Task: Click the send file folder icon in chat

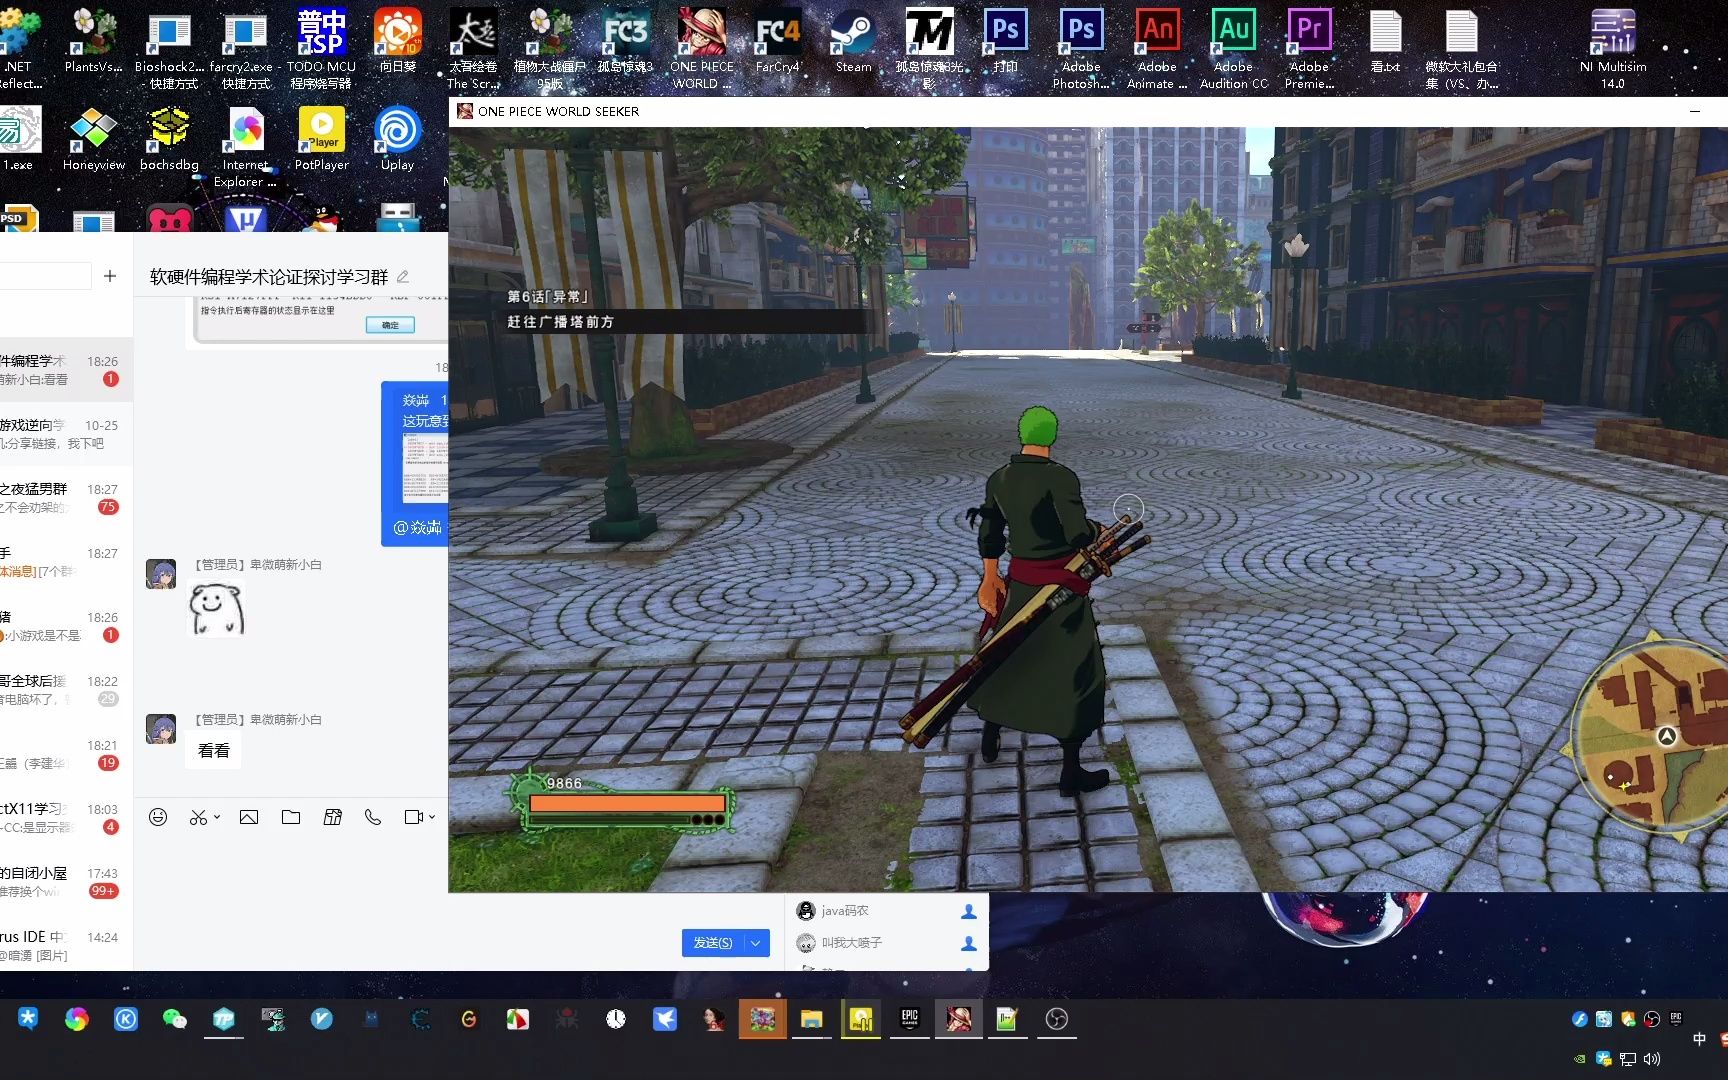Action: (x=291, y=817)
